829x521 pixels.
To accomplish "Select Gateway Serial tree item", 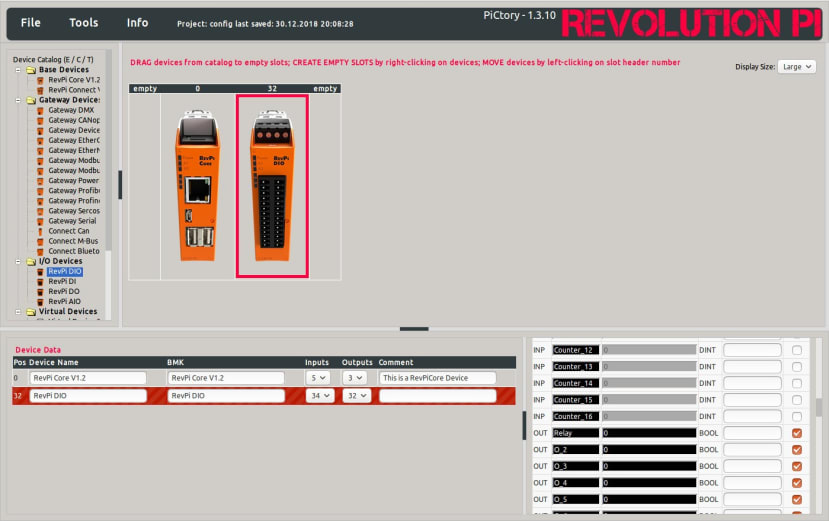I will click(x=72, y=221).
